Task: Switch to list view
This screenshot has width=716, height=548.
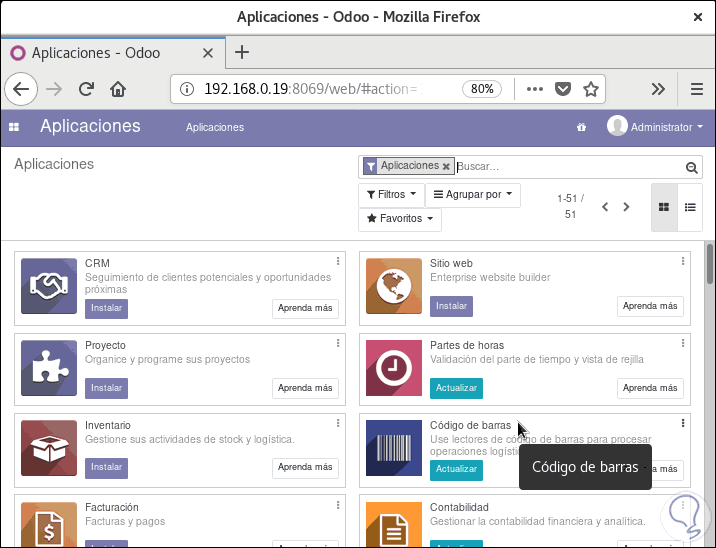Action: click(690, 207)
